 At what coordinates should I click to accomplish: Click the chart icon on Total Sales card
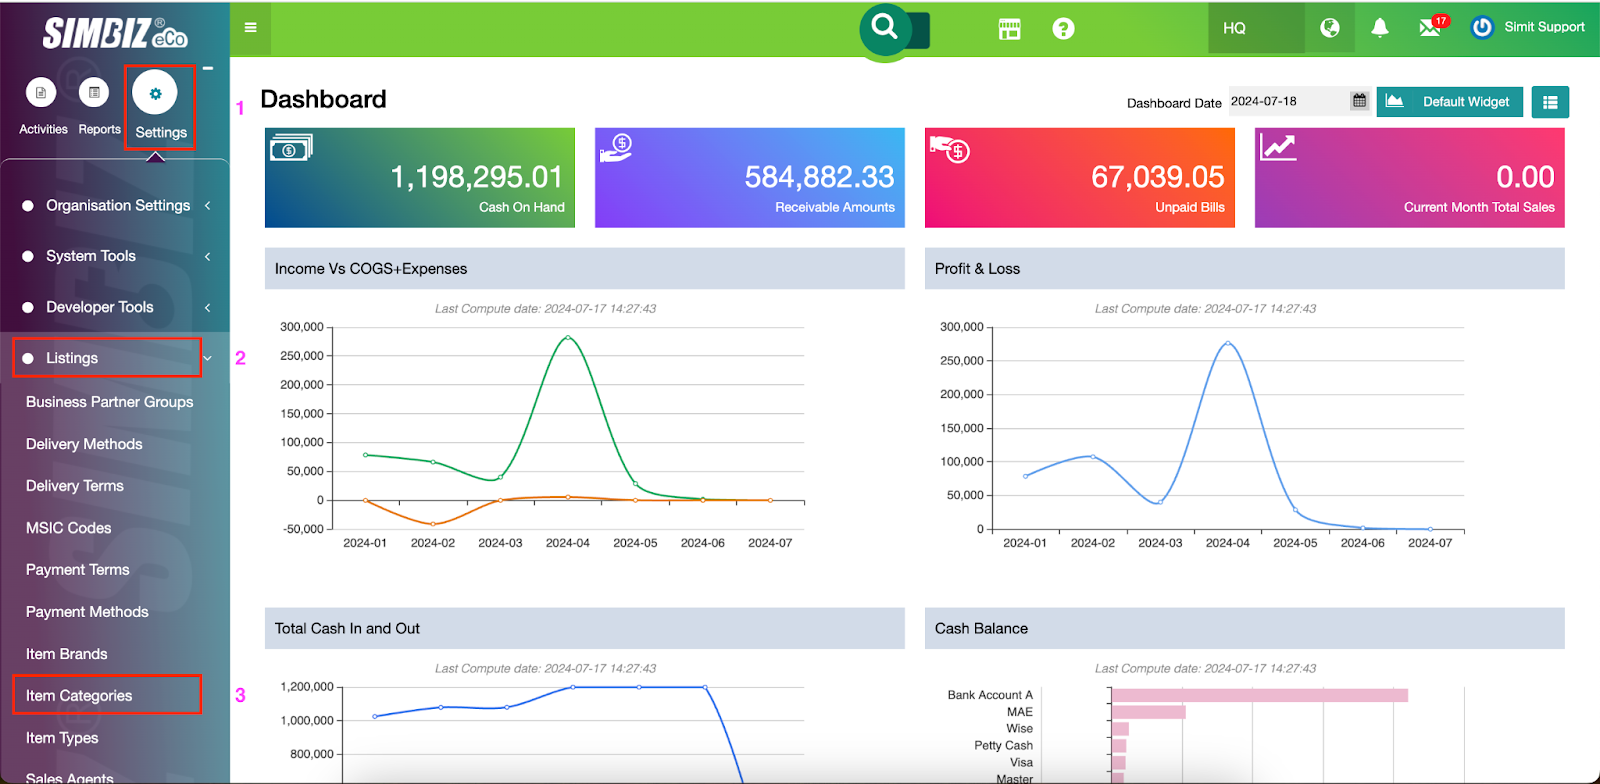point(1278,147)
